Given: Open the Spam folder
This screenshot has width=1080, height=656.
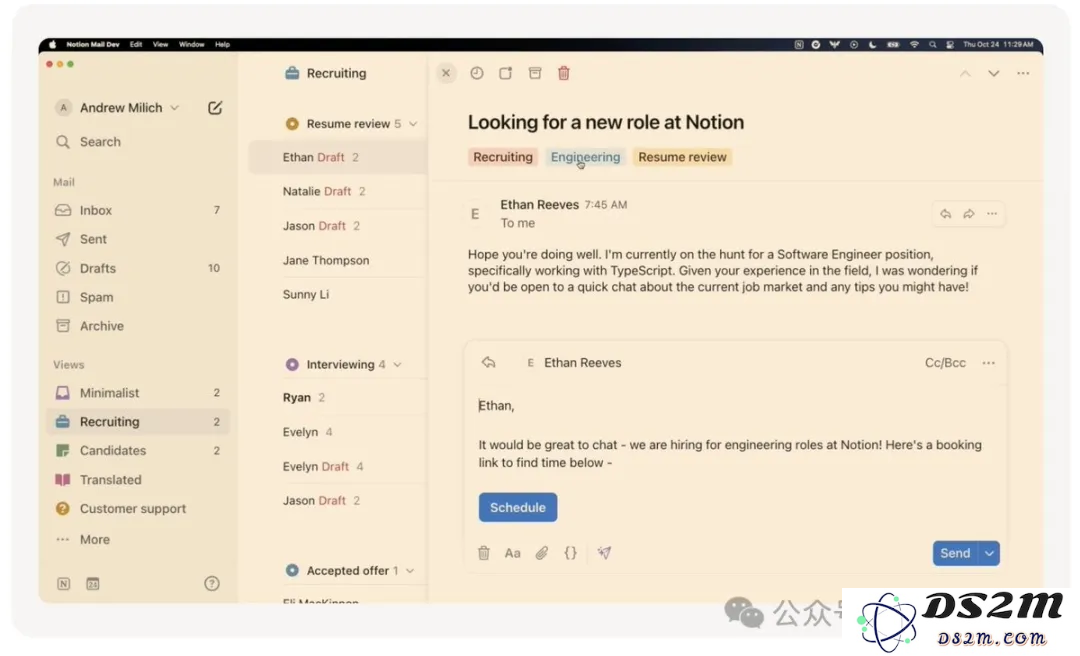Looking at the screenshot, I should tap(138, 297).
